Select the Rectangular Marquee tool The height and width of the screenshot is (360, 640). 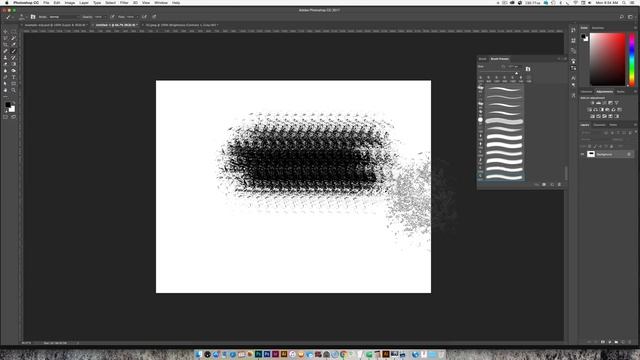tap(13, 31)
